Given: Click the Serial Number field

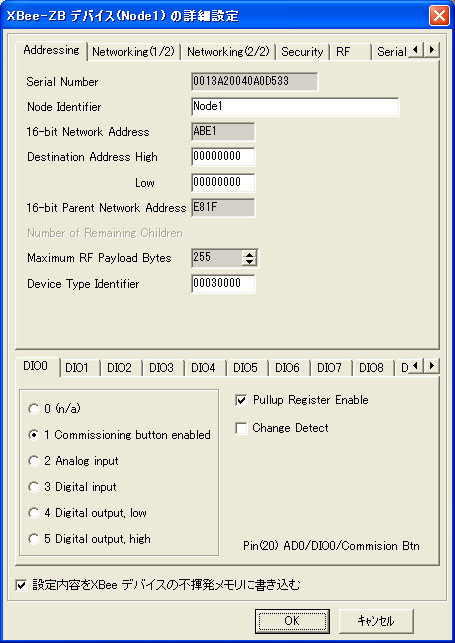Looking at the screenshot, I should [x=254, y=81].
